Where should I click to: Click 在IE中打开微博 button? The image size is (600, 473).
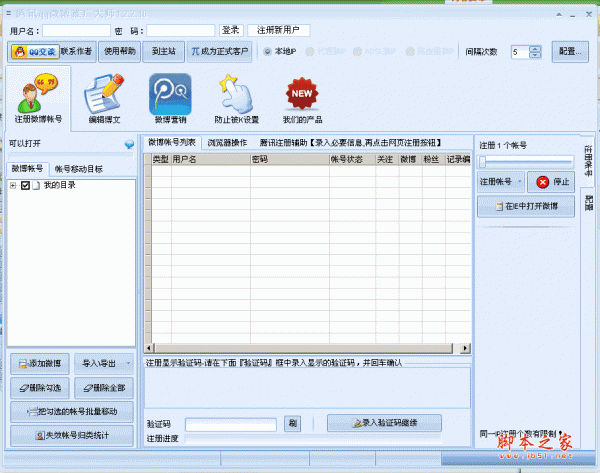[526, 207]
